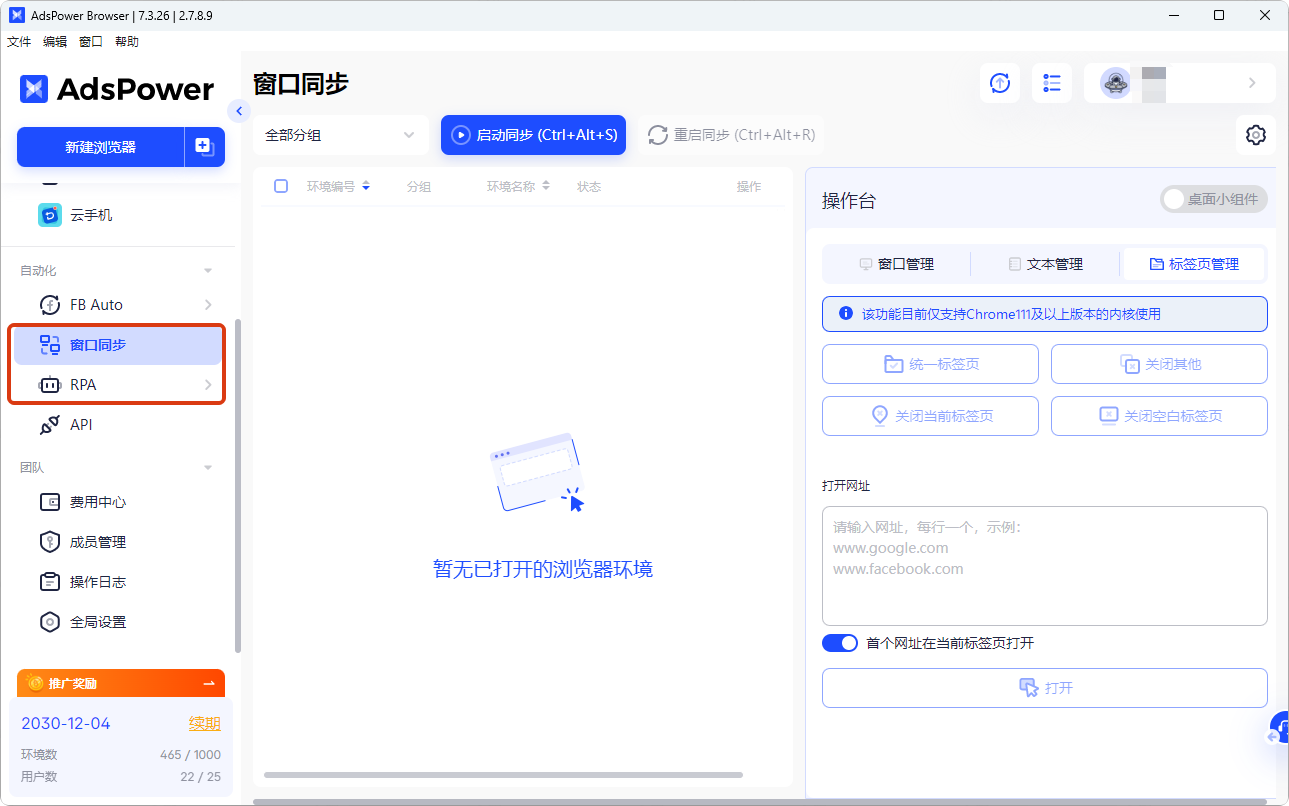This screenshot has height=806, width=1289.
Task: Open 云手机 cloud phone item
Action: pos(90,215)
